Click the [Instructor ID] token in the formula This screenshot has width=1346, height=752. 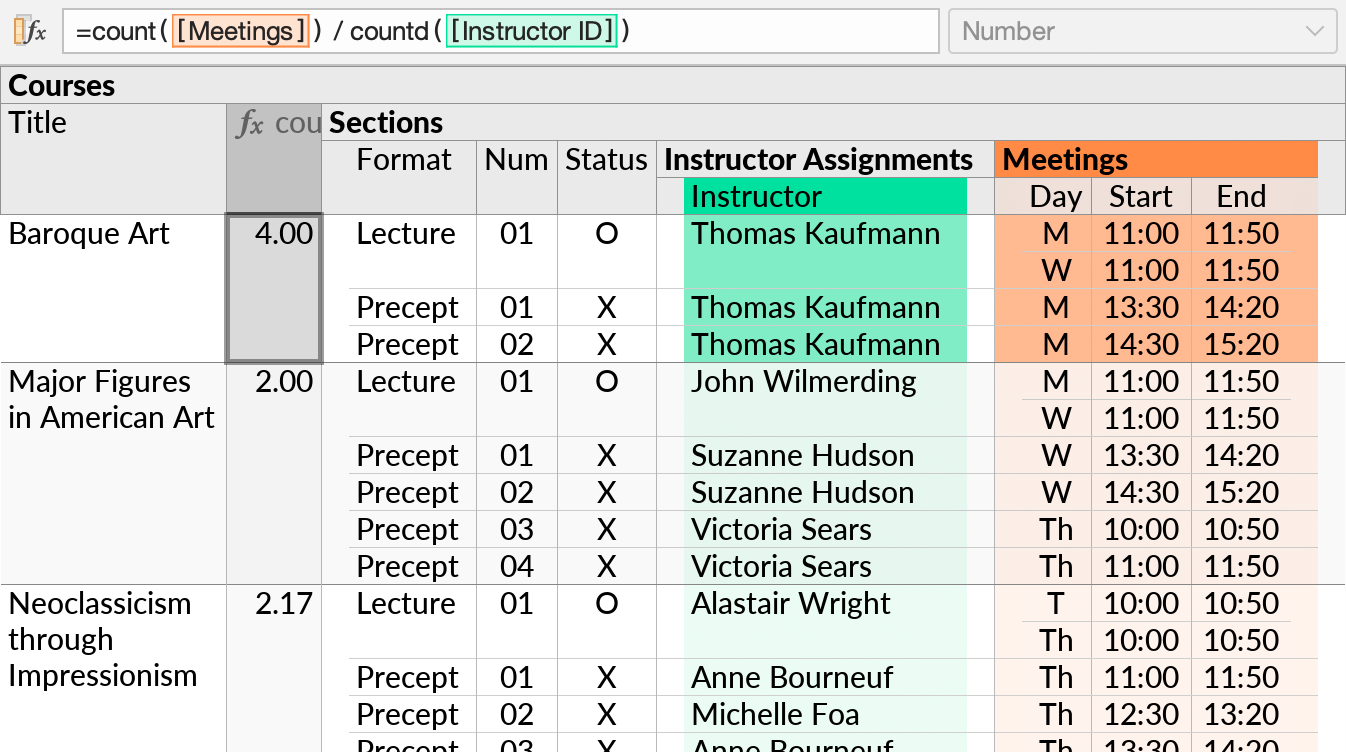[531, 31]
